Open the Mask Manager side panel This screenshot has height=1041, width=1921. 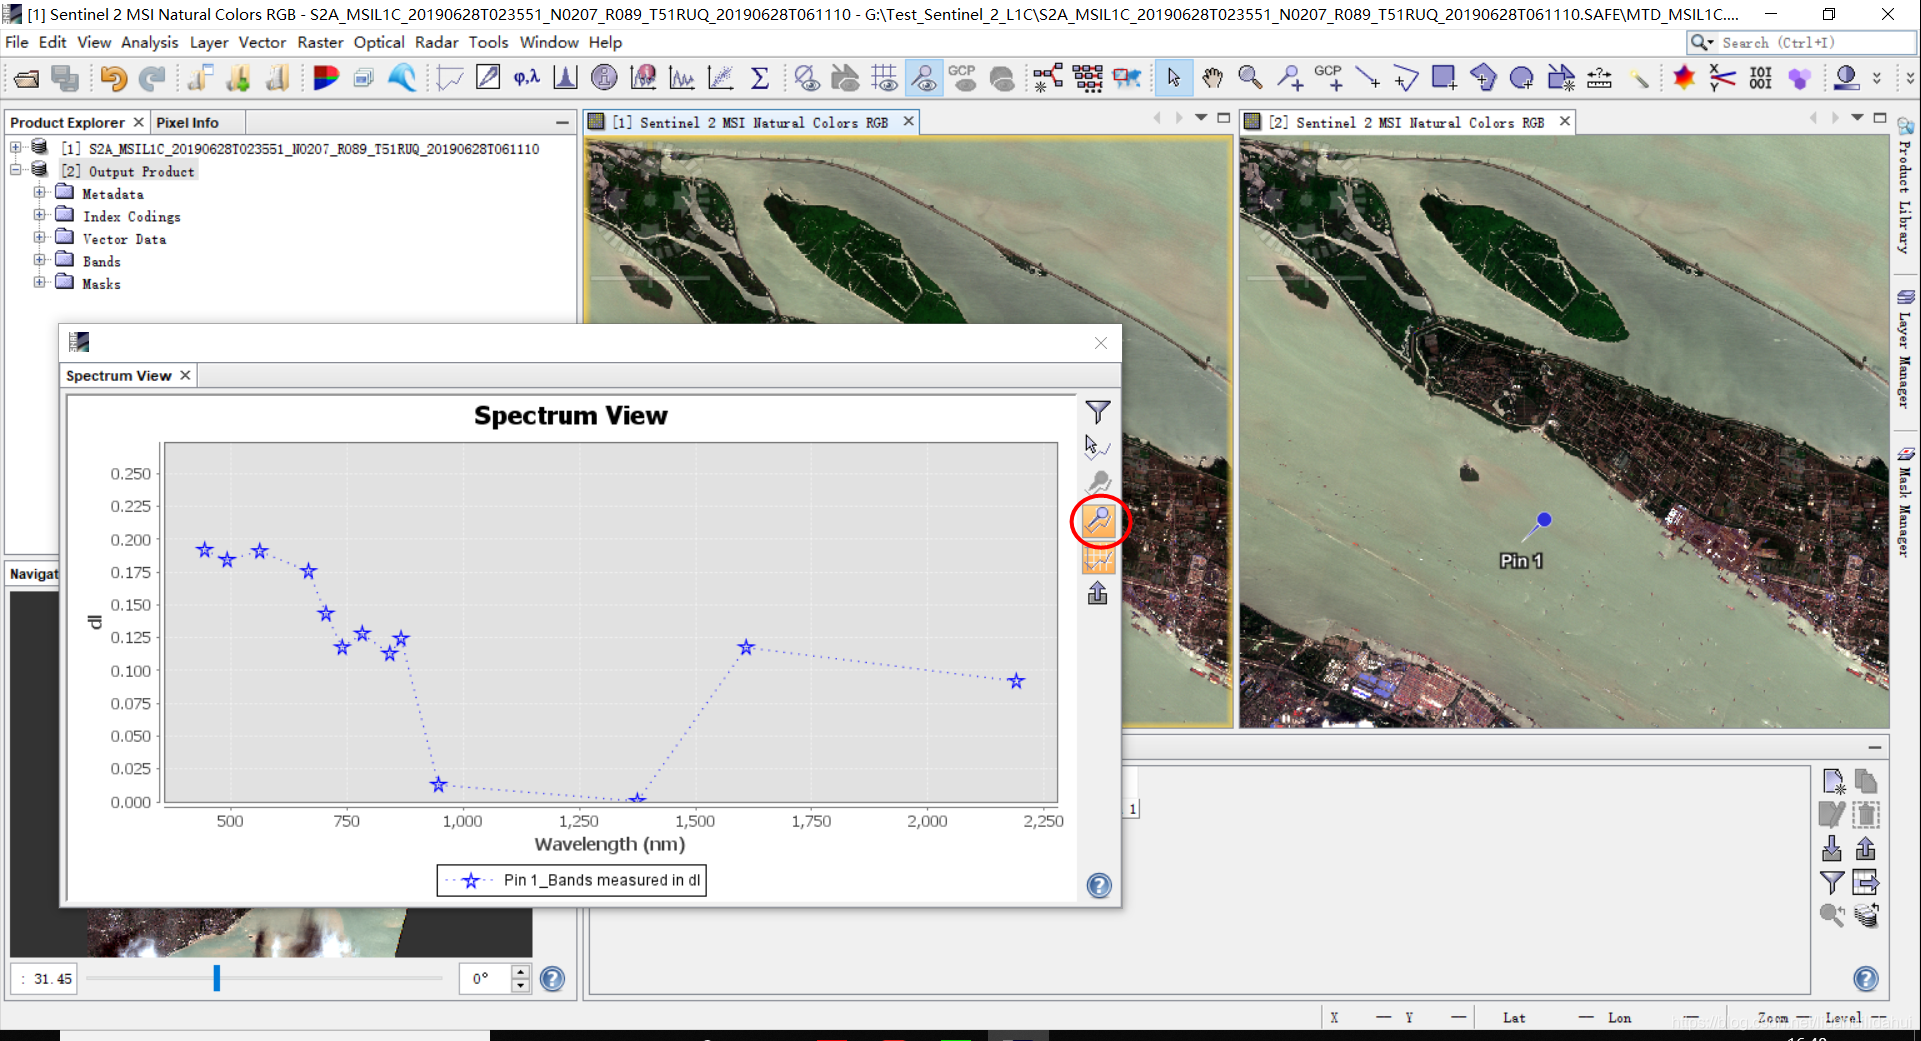(1905, 501)
